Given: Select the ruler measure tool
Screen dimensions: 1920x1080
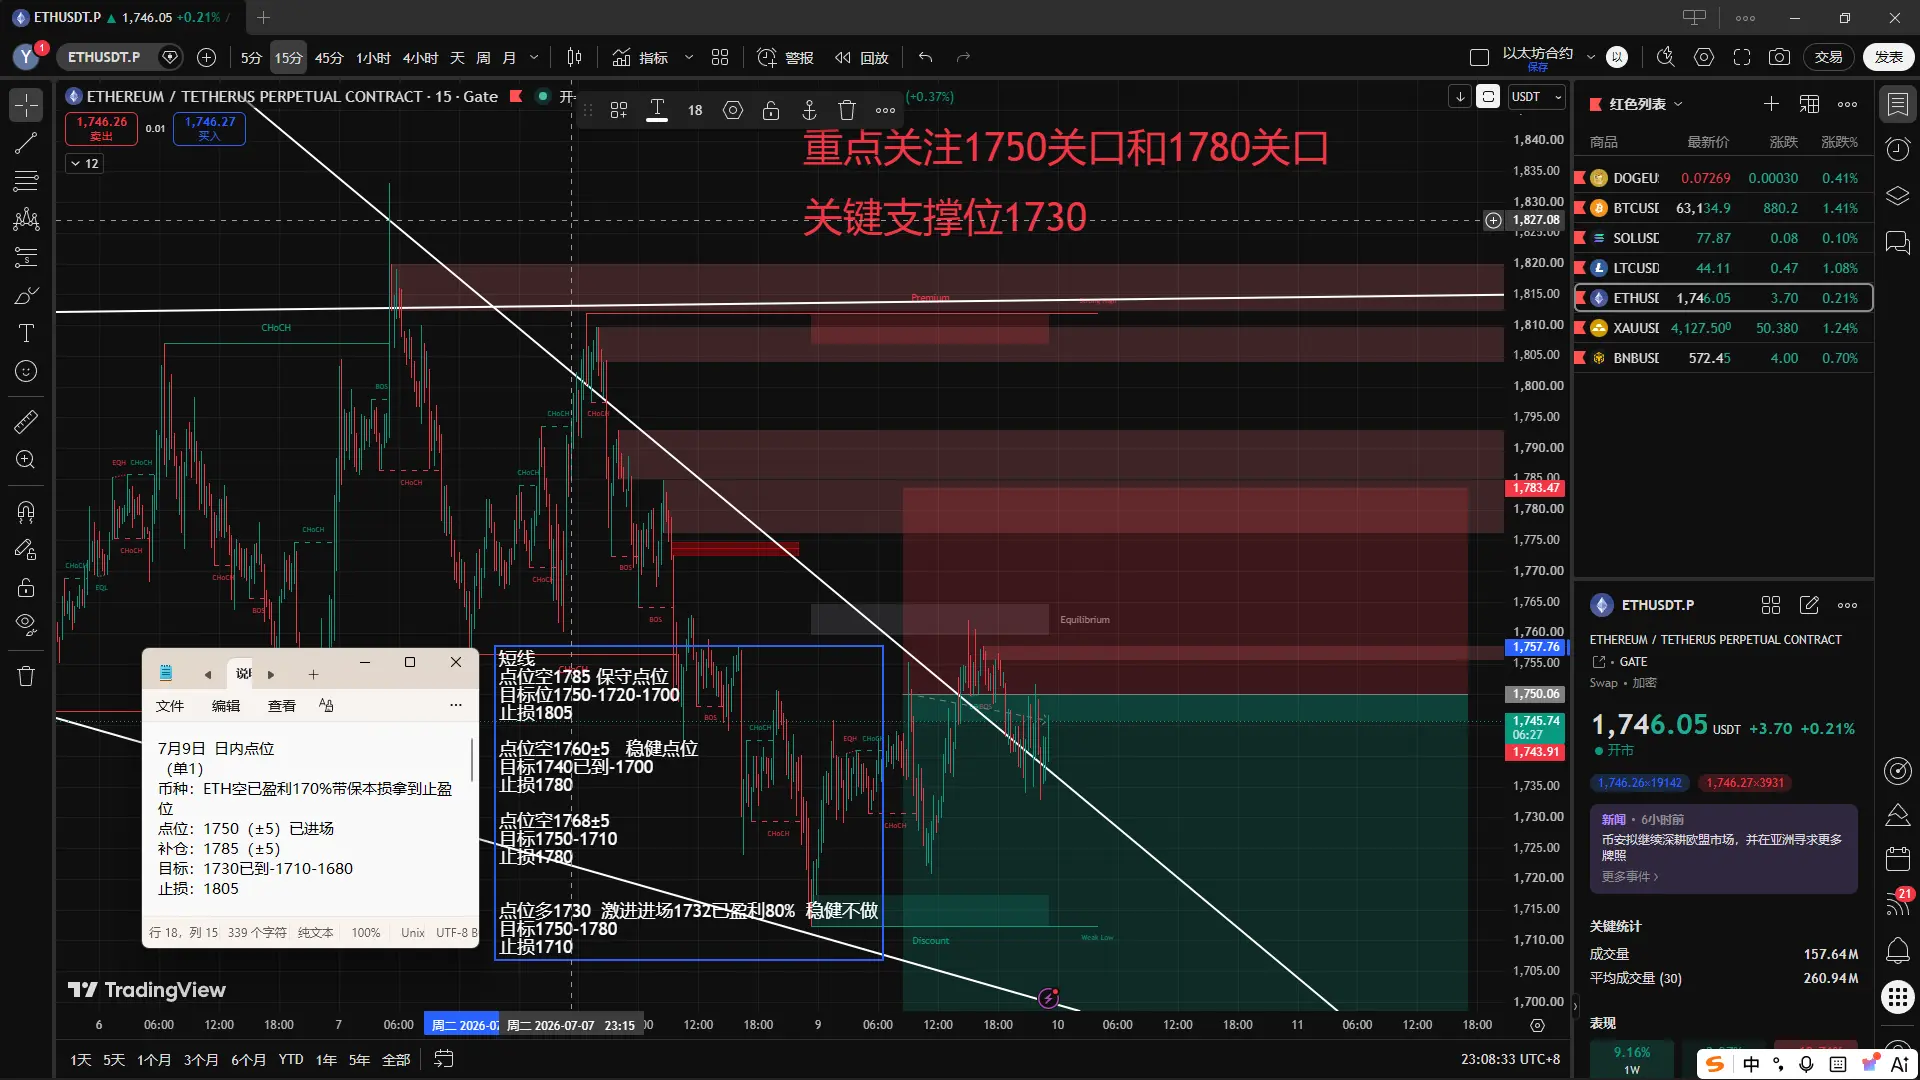Looking at the screenshot, I should pyautogui.click(x=26, y=421).
